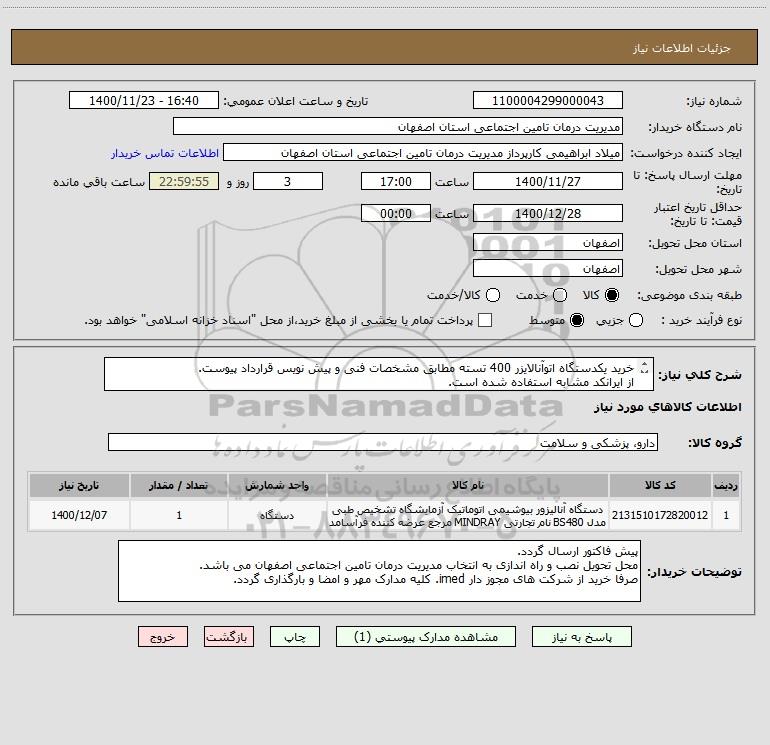The height and width of the screenshot is (745, 770).
Task: Select the کالا/خدمت radio option
Action: [493, 295]
